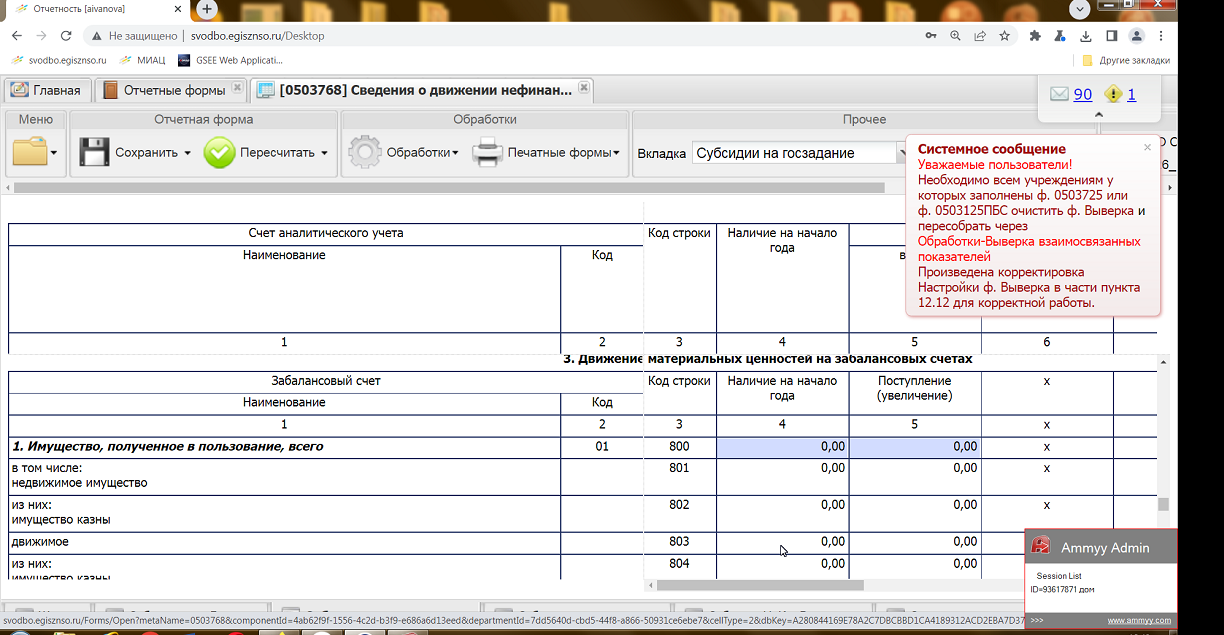Image resolution: width=1224 pixels, height=635 pixels.
Task: Open the www.ammyy.com link
Action: (x=1138, y=621)
